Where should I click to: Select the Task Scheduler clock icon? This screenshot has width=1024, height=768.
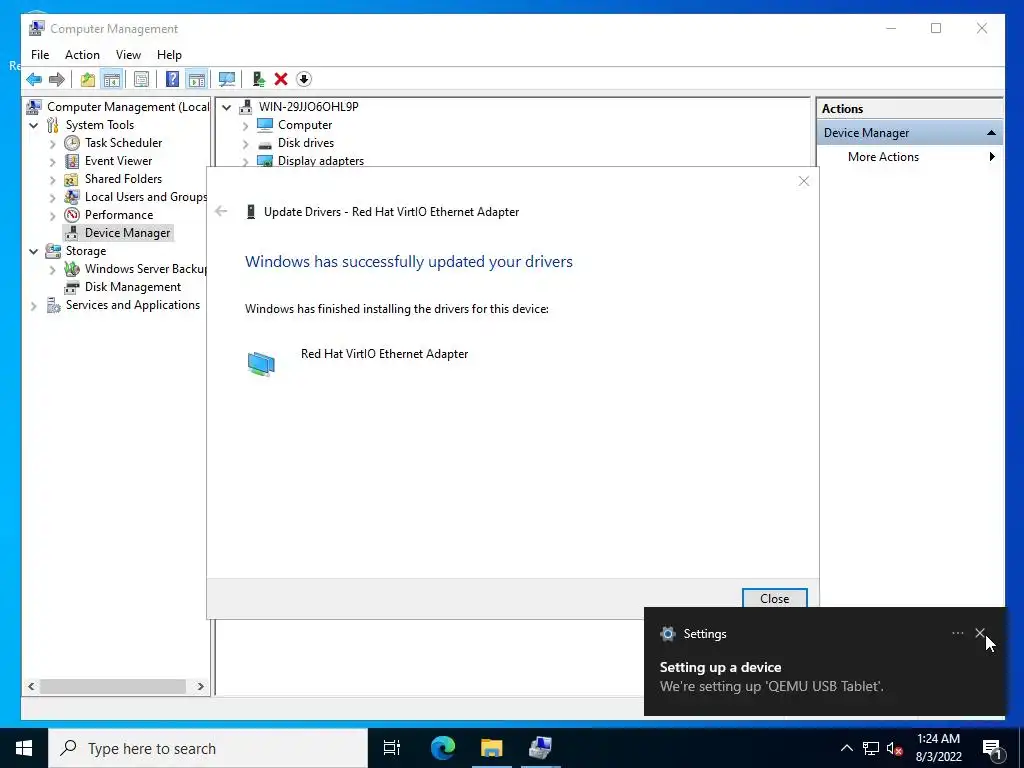tap(72, 142)
